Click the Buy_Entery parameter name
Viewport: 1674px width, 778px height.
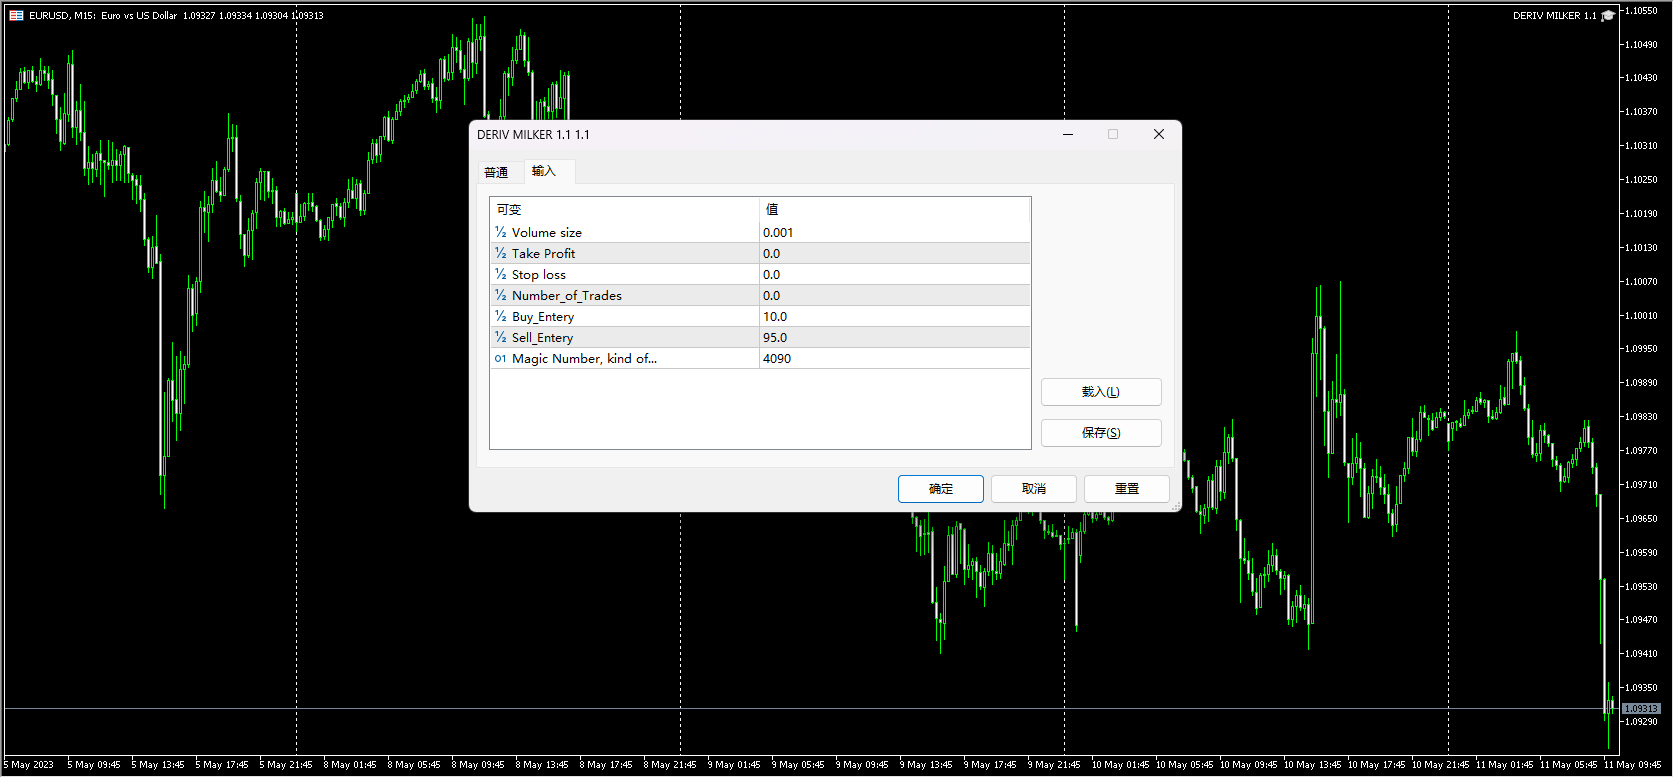tap(543, 316)
